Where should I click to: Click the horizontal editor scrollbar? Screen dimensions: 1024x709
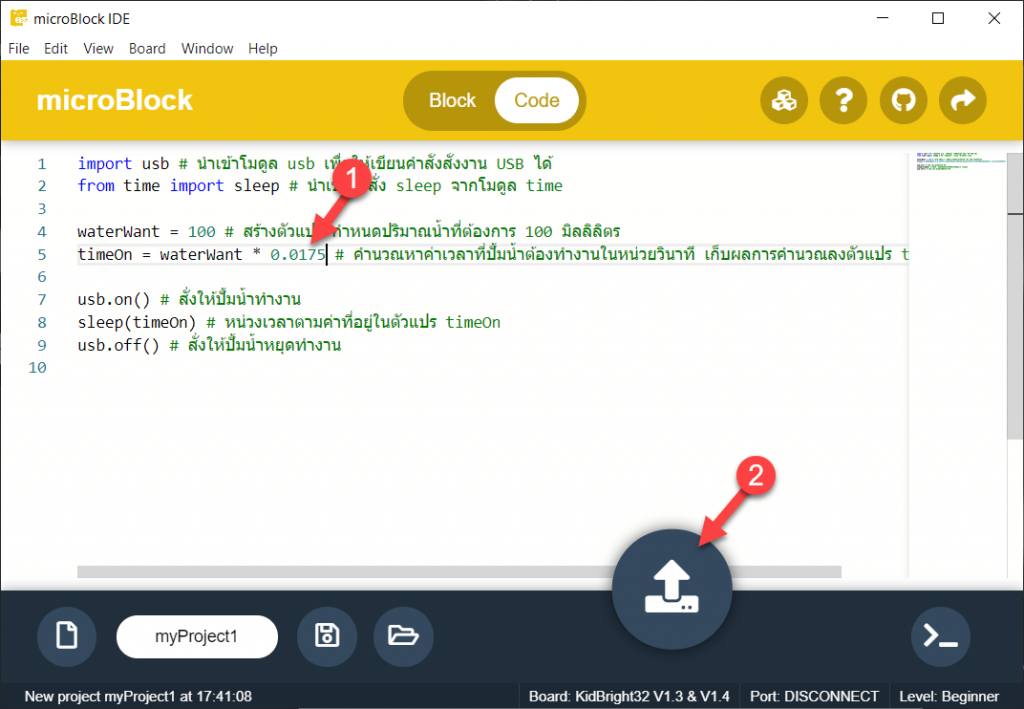click(458, 572)
